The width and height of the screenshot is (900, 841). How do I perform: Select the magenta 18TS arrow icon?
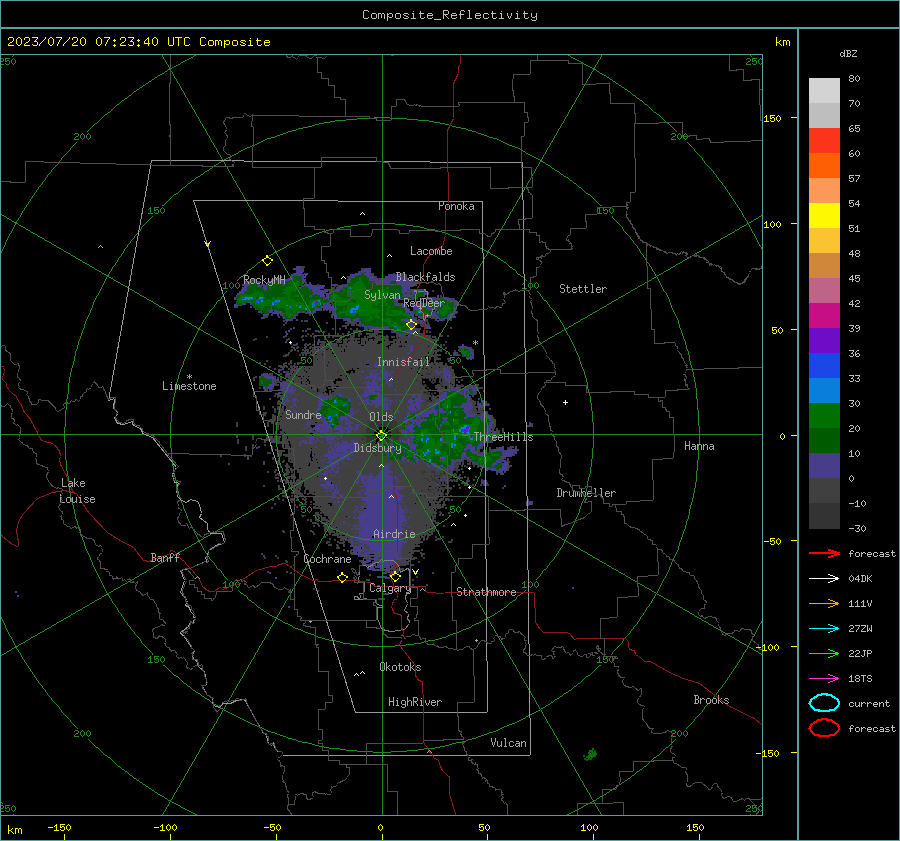(824, 679)
